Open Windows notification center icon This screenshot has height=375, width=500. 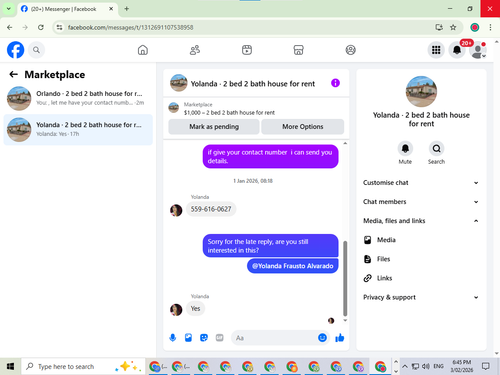coord(486,366)
